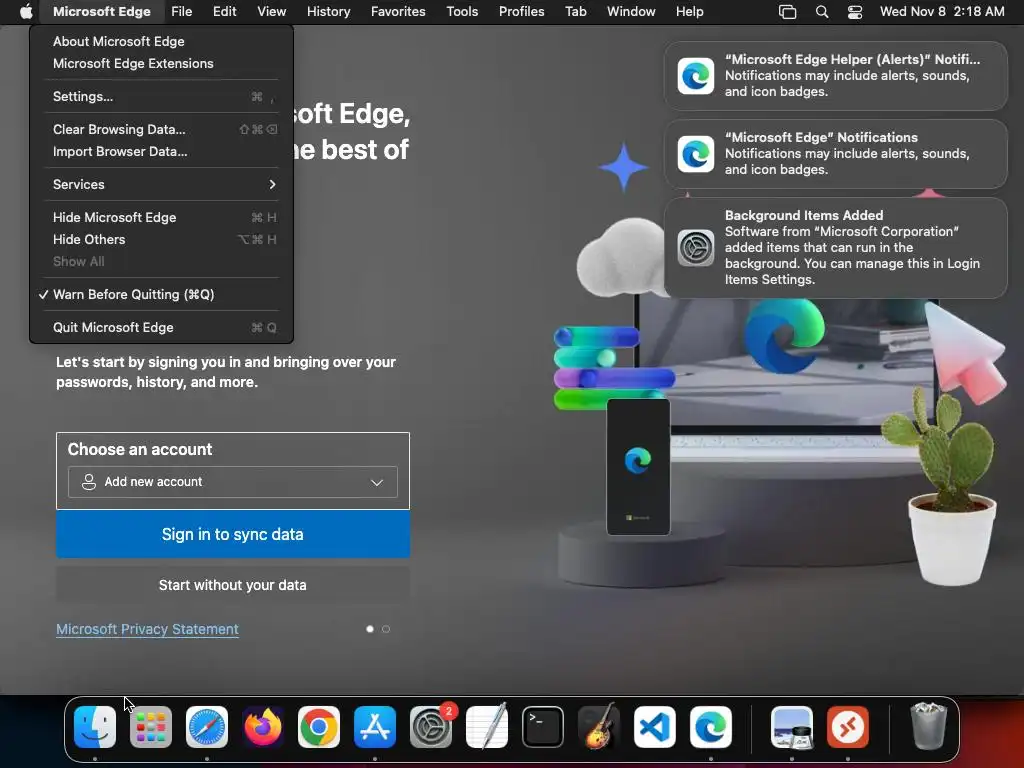The width and height of the screenshot is (1024, 768).
Task: Open the App Store Dock icon
Action: tap(375, 727)
